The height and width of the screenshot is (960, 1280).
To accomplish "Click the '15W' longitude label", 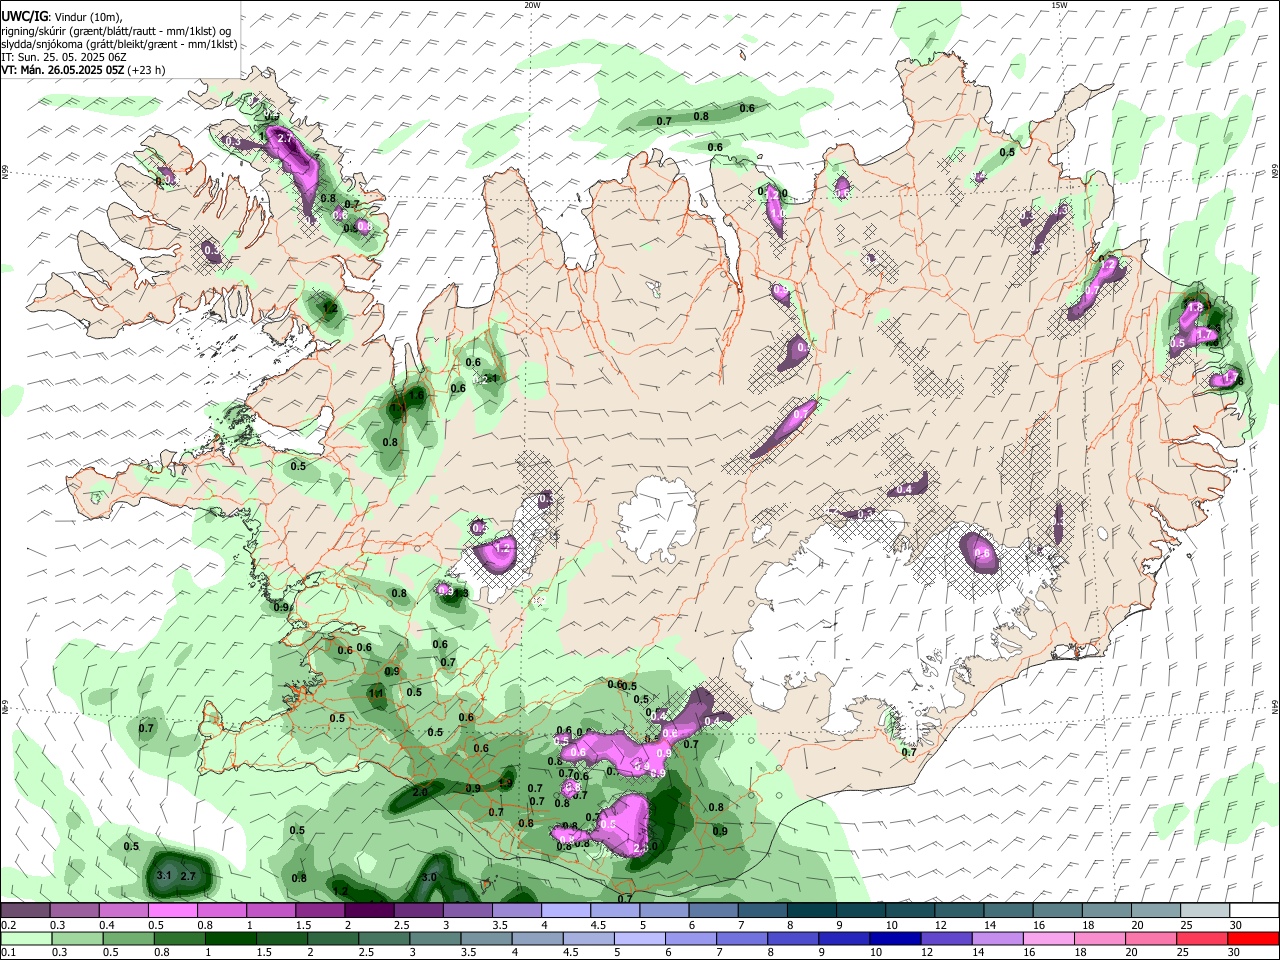I will coord(1059,5).
